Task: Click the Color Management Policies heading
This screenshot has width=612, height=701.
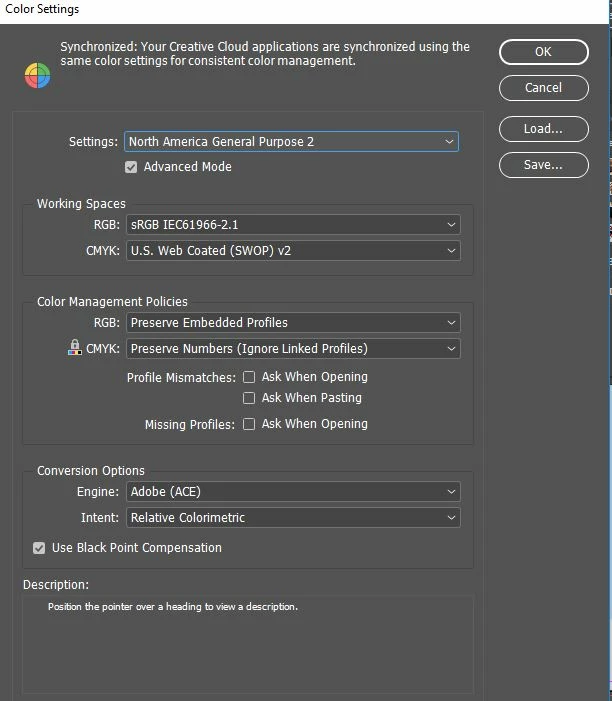Action: pyautogui.click(x=112, y=302)
